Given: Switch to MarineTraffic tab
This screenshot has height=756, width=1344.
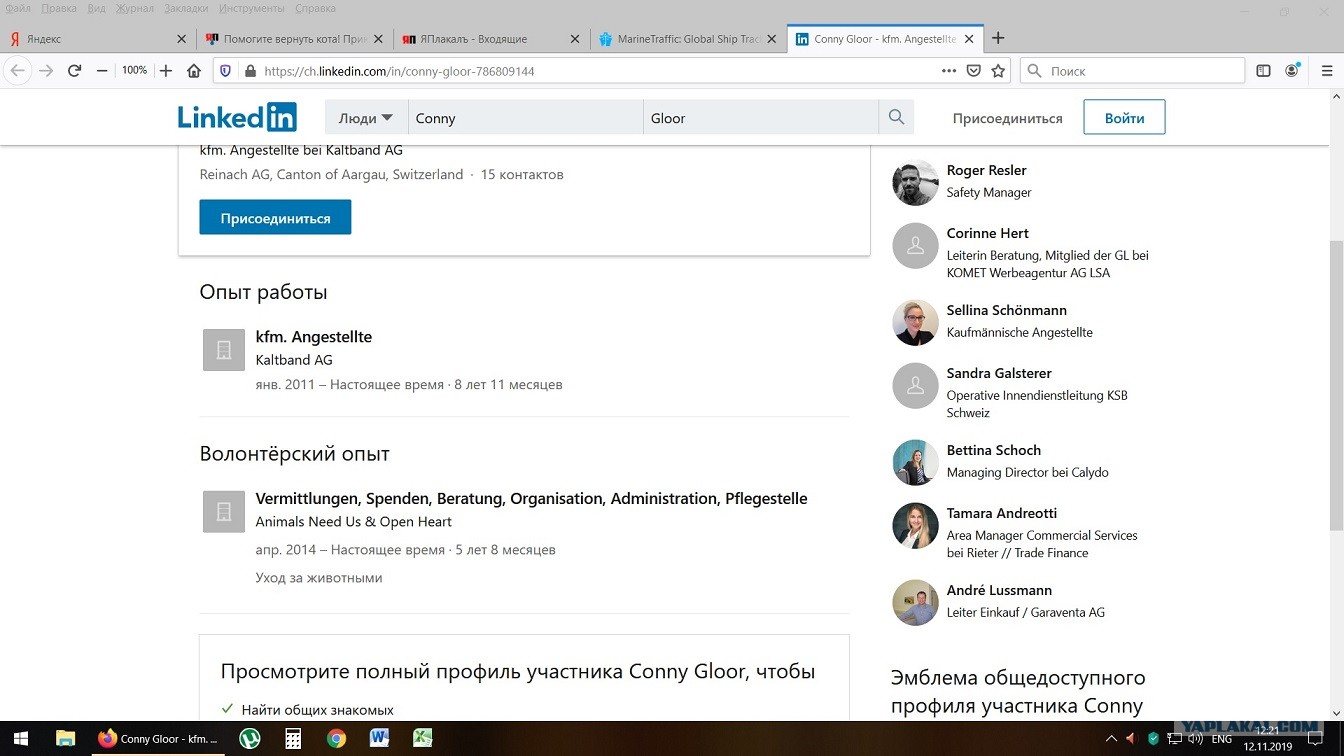Looking at the screenshot, I should pyautogui.click(x=687, y=39).
